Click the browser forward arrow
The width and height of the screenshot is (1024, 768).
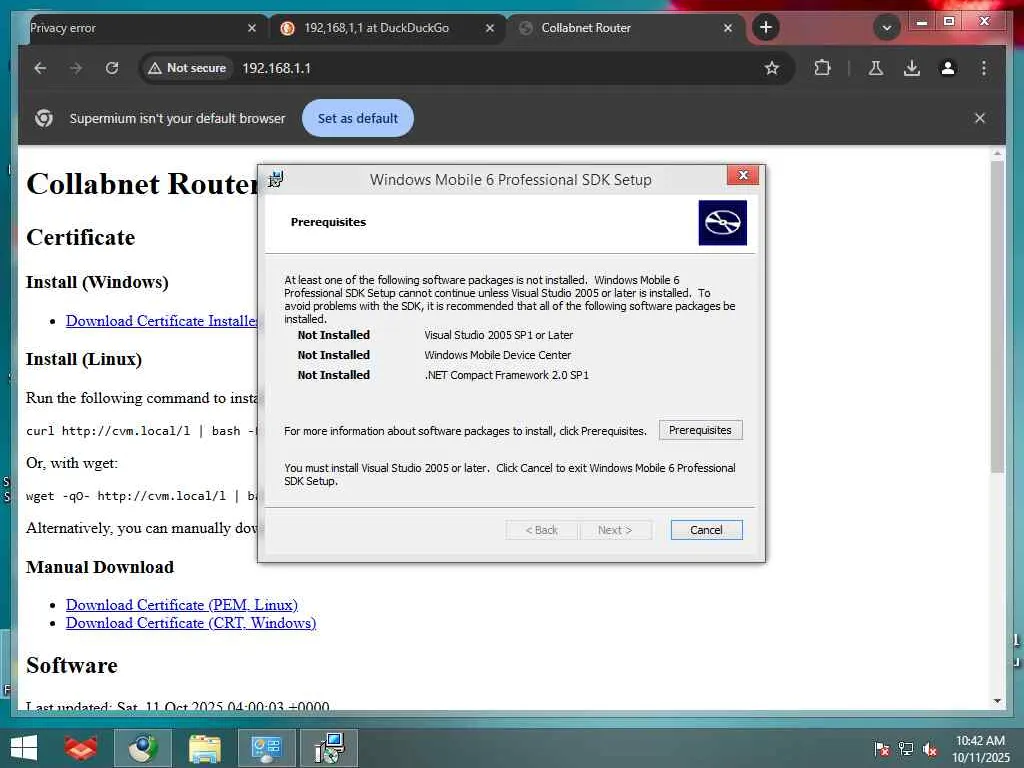(76, 68)
